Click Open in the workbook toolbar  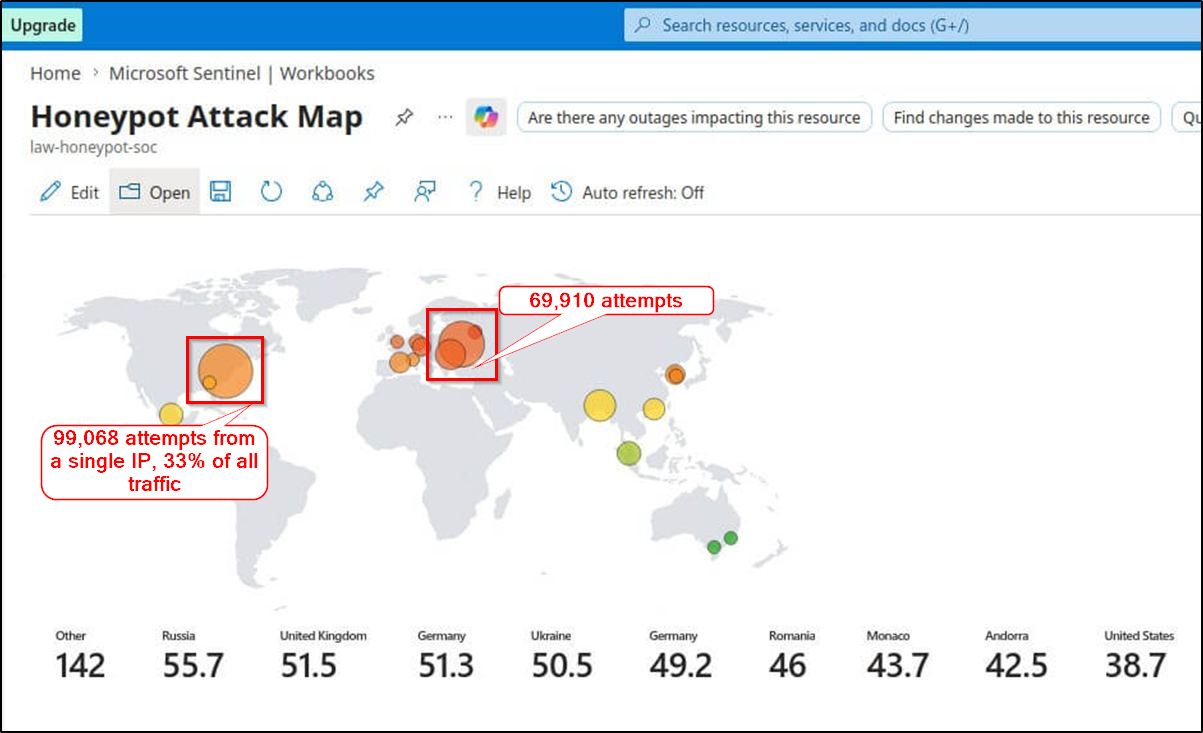click(154, 192)
